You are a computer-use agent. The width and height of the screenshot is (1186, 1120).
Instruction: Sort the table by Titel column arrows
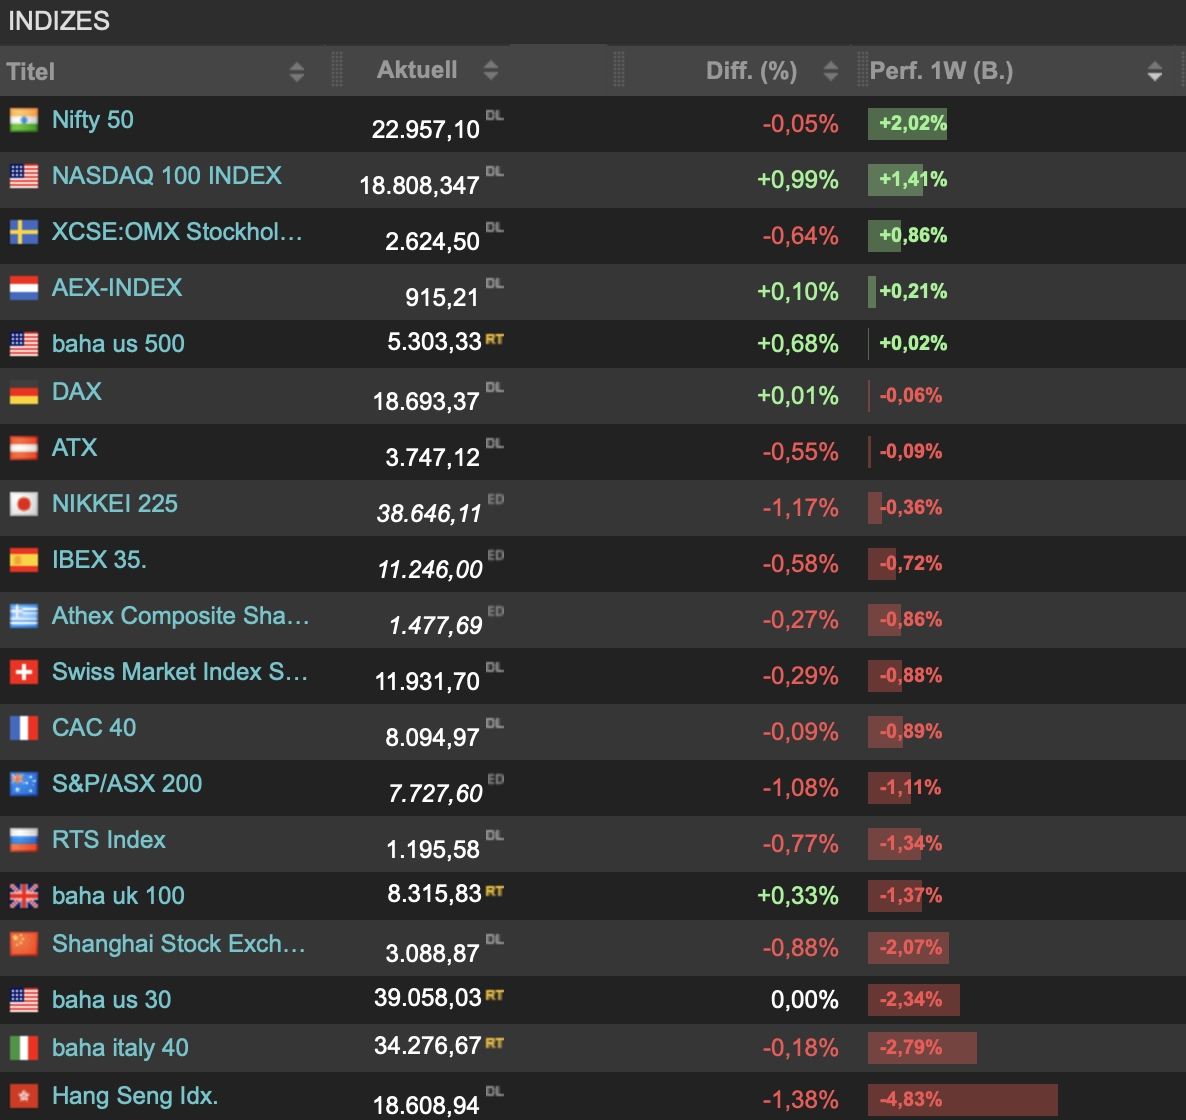click(296, 71)
